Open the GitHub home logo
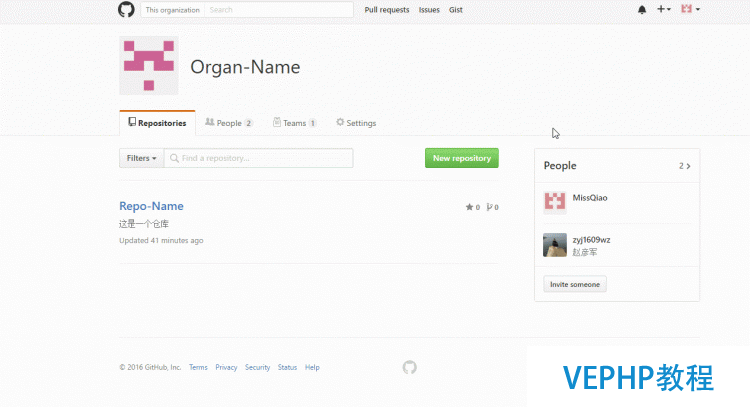 pos(126,10)
